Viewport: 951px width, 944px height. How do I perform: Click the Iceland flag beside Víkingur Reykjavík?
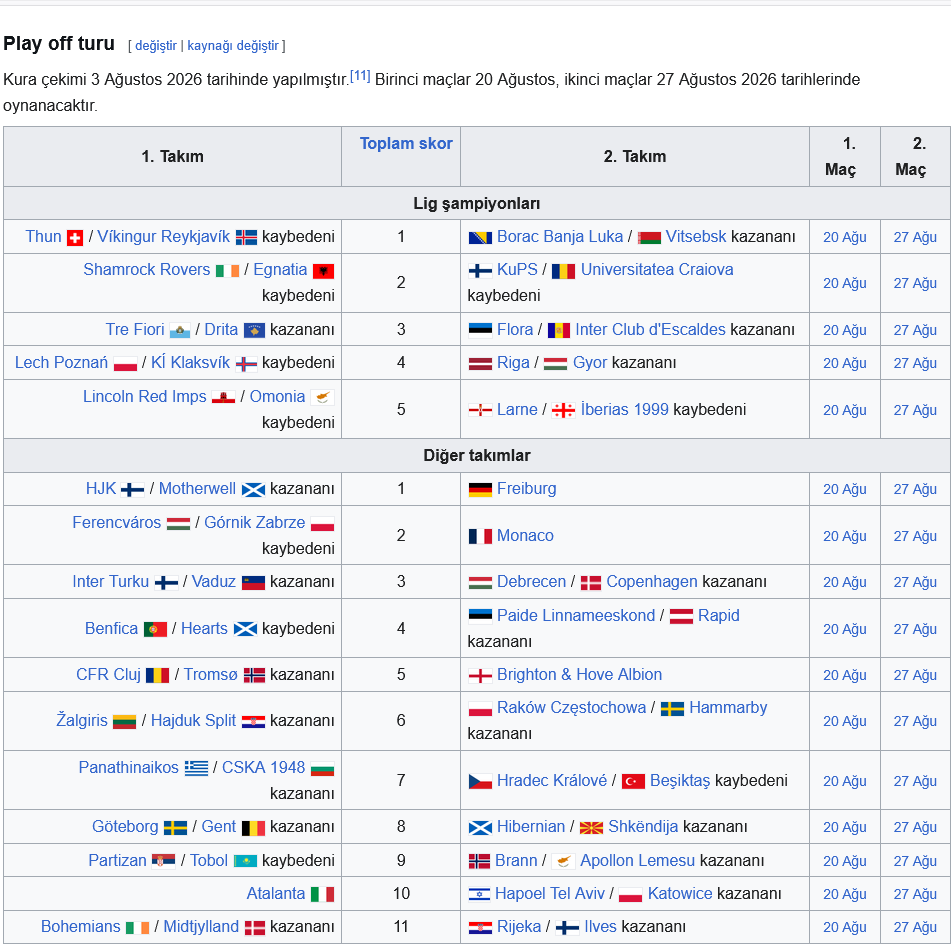(x=246, y=238)
